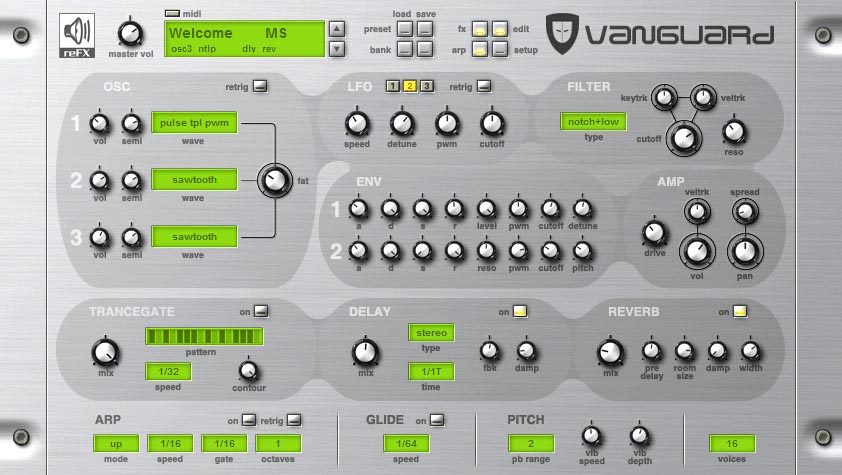Open trancegate speed selector 1/32

pyautogui.click(x=169, y=371)
